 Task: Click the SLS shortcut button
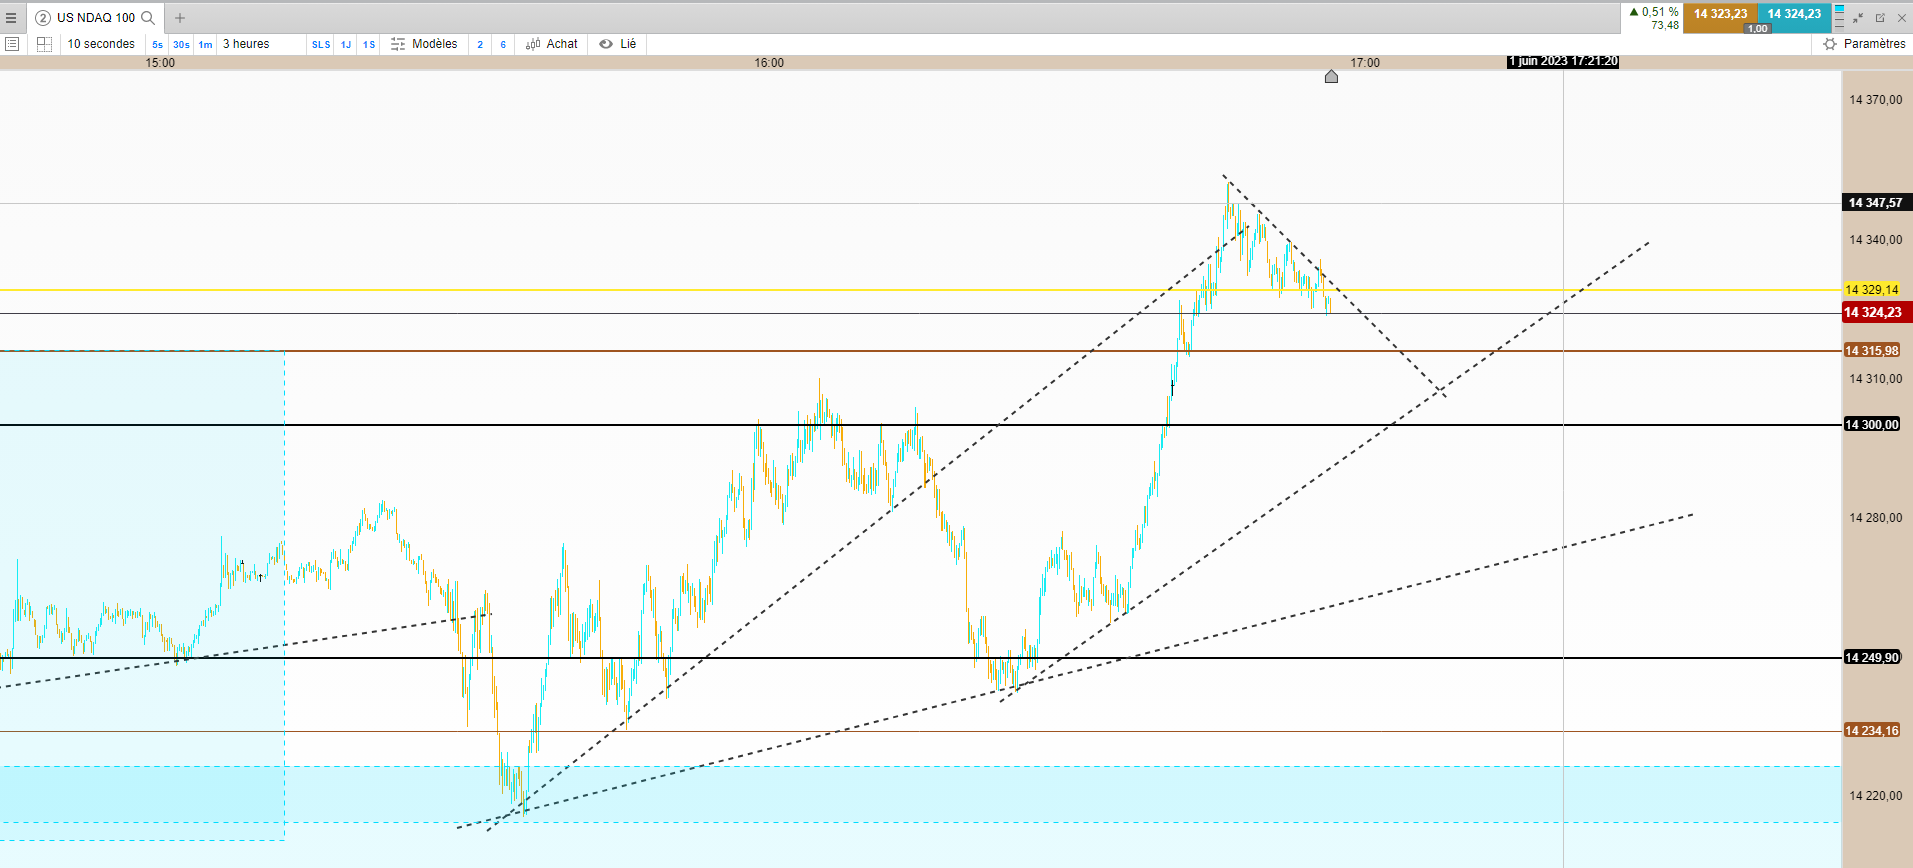pos(321,44)
